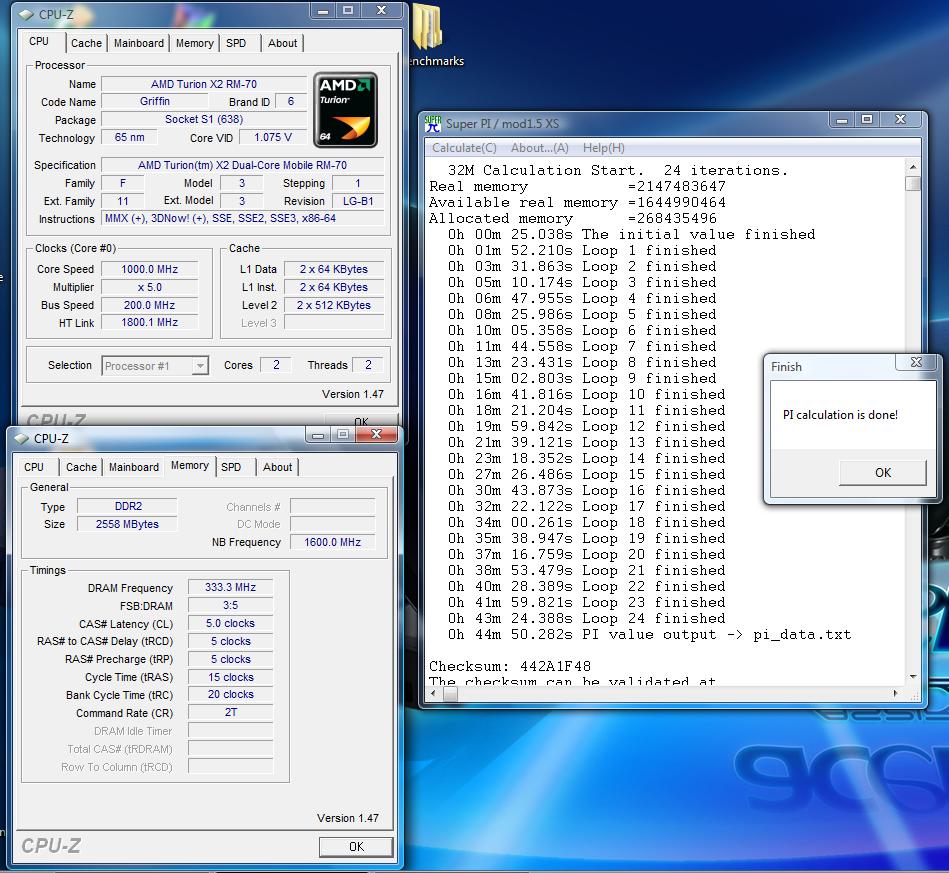Click the AMD Turion 64 logo
Image resolution: width=949 pixels, height=873 pixels.
click(346, 110)
